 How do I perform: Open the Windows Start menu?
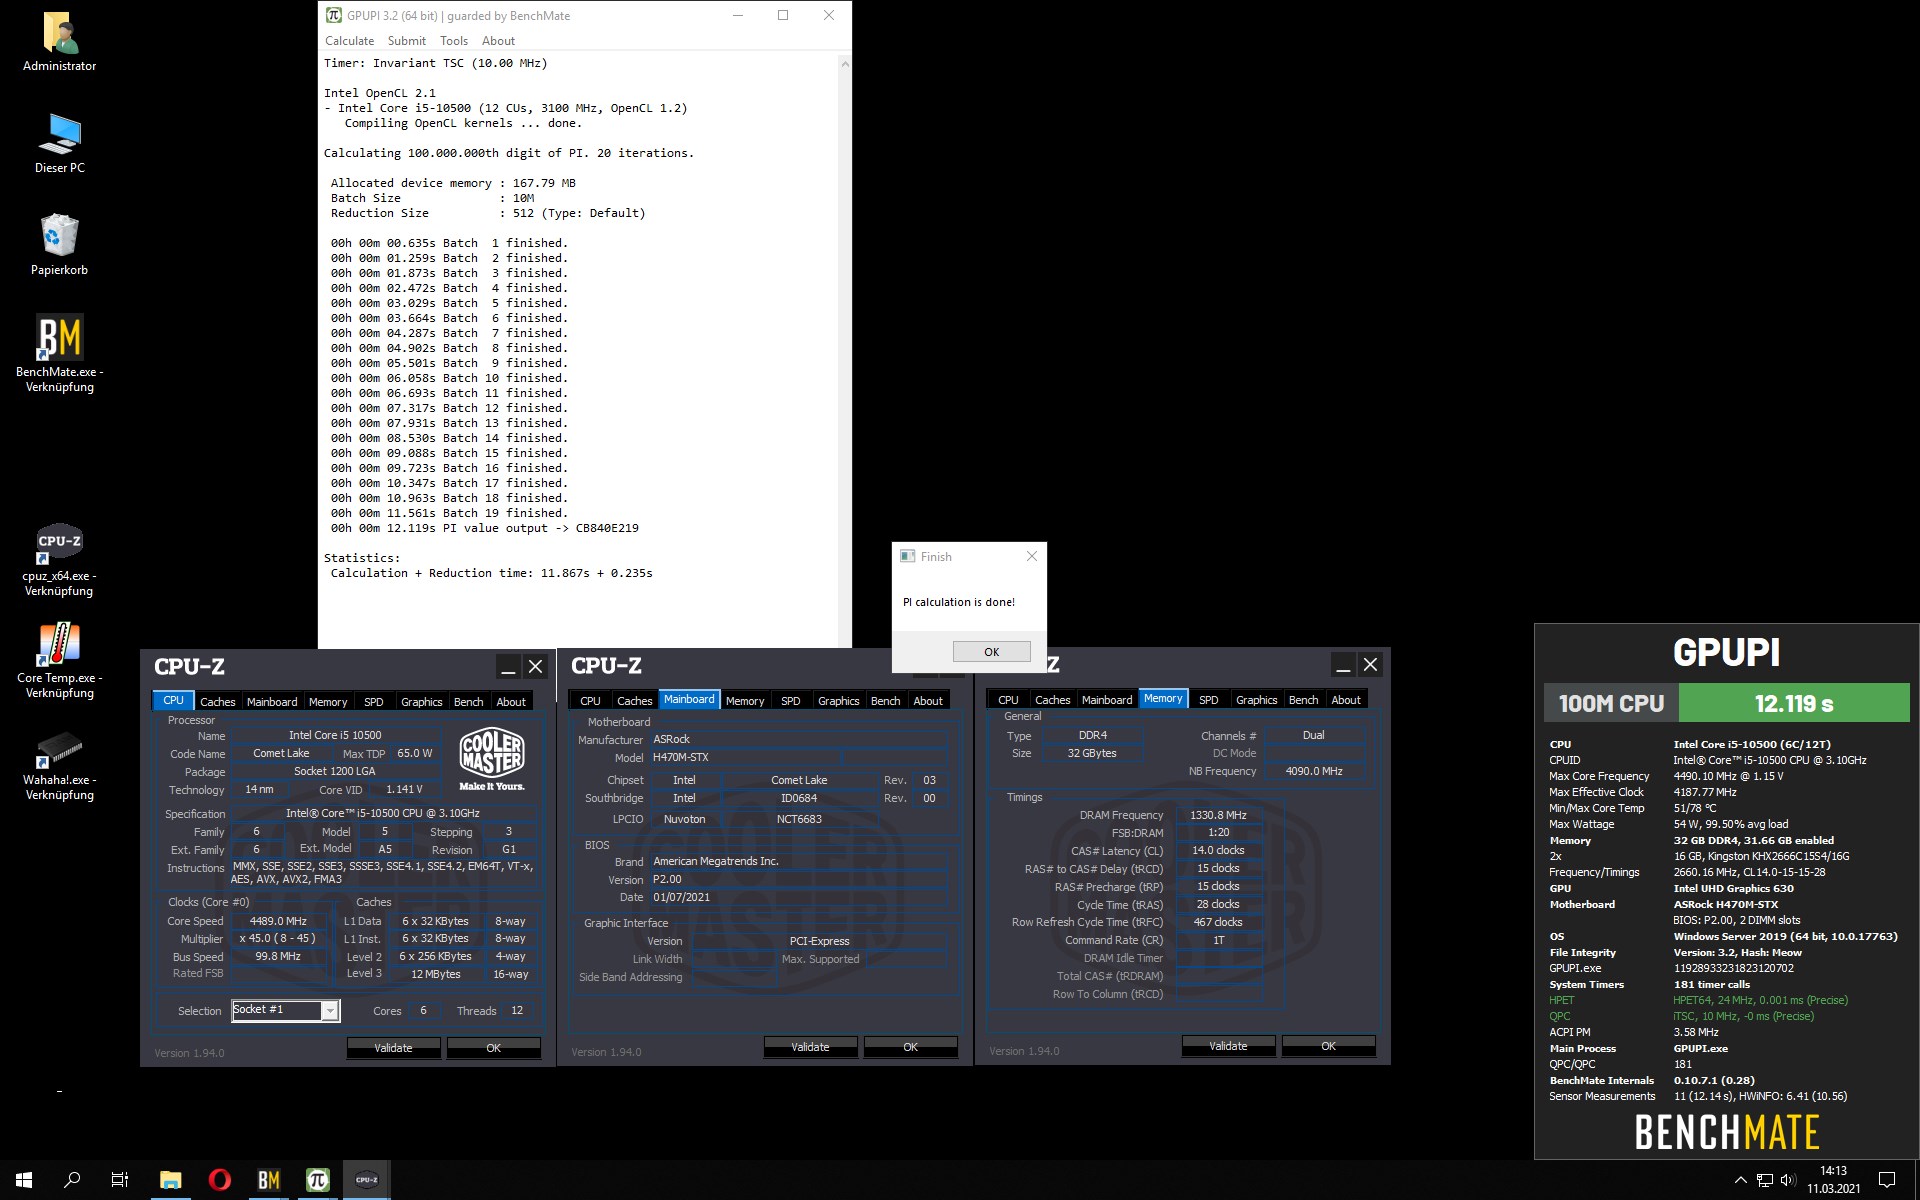tap(24, 1180)
